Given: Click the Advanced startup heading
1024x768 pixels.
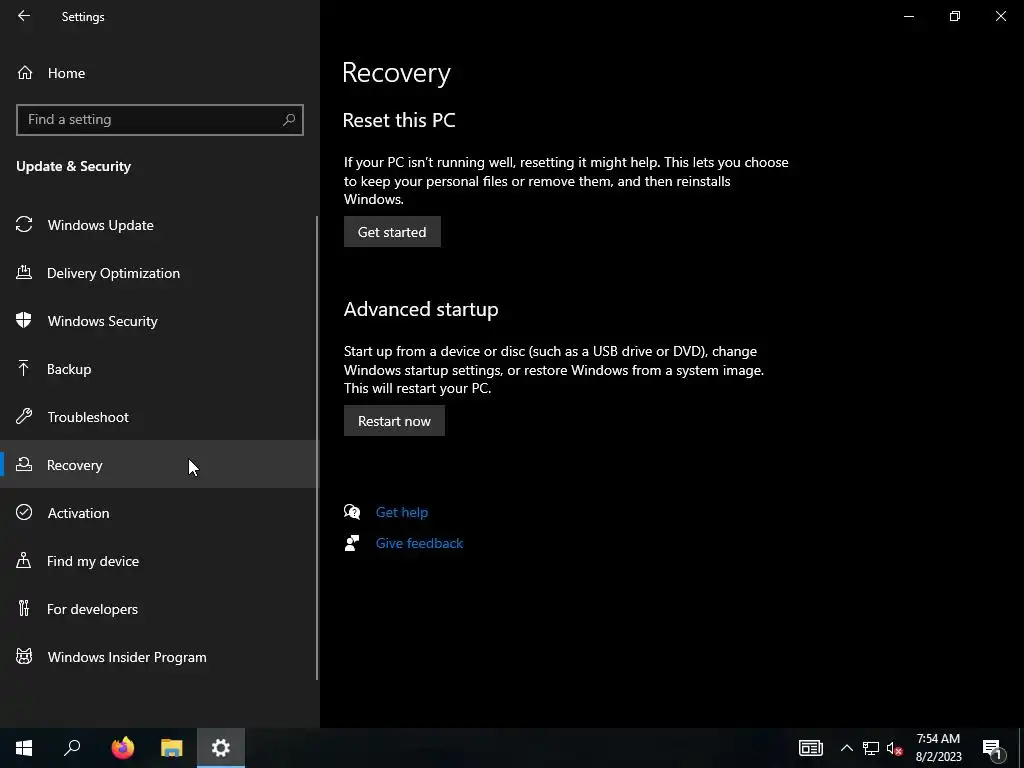Looking at the screenshot, I should pos(421,309).
